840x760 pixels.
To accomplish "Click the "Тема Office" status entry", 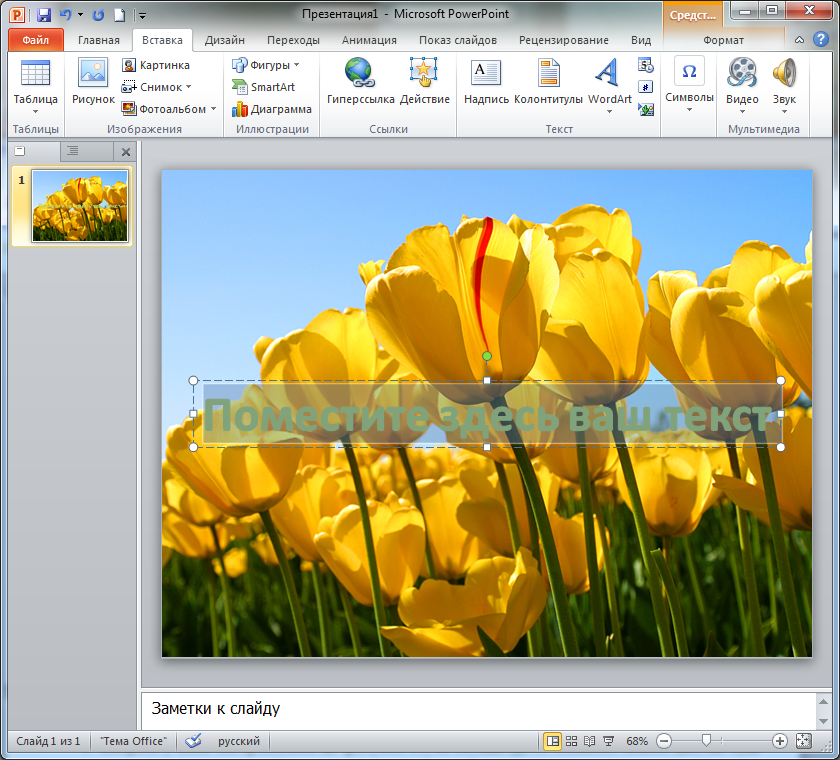I will pos(133,741).
